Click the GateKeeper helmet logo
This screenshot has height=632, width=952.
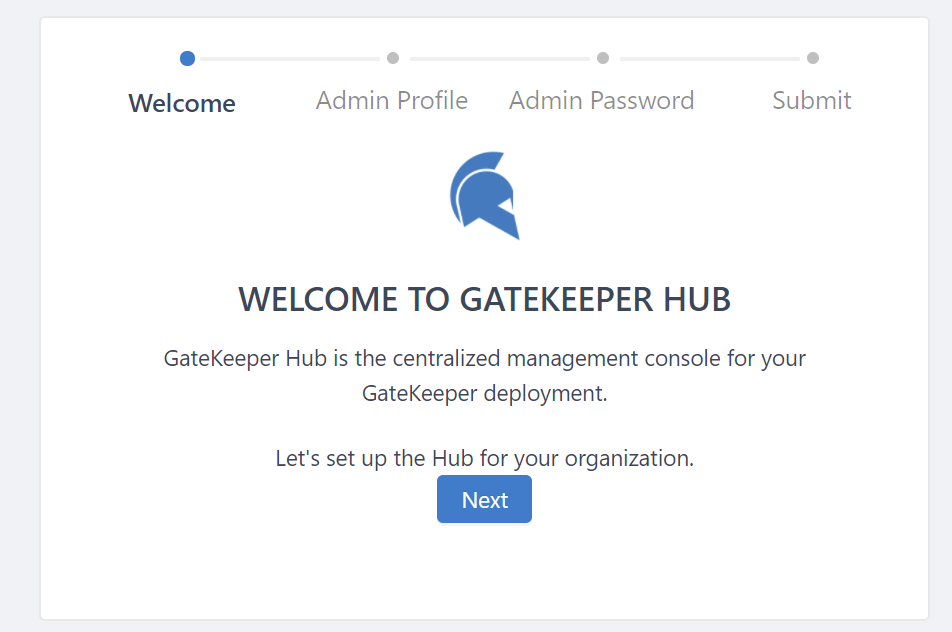pos(485,195)
